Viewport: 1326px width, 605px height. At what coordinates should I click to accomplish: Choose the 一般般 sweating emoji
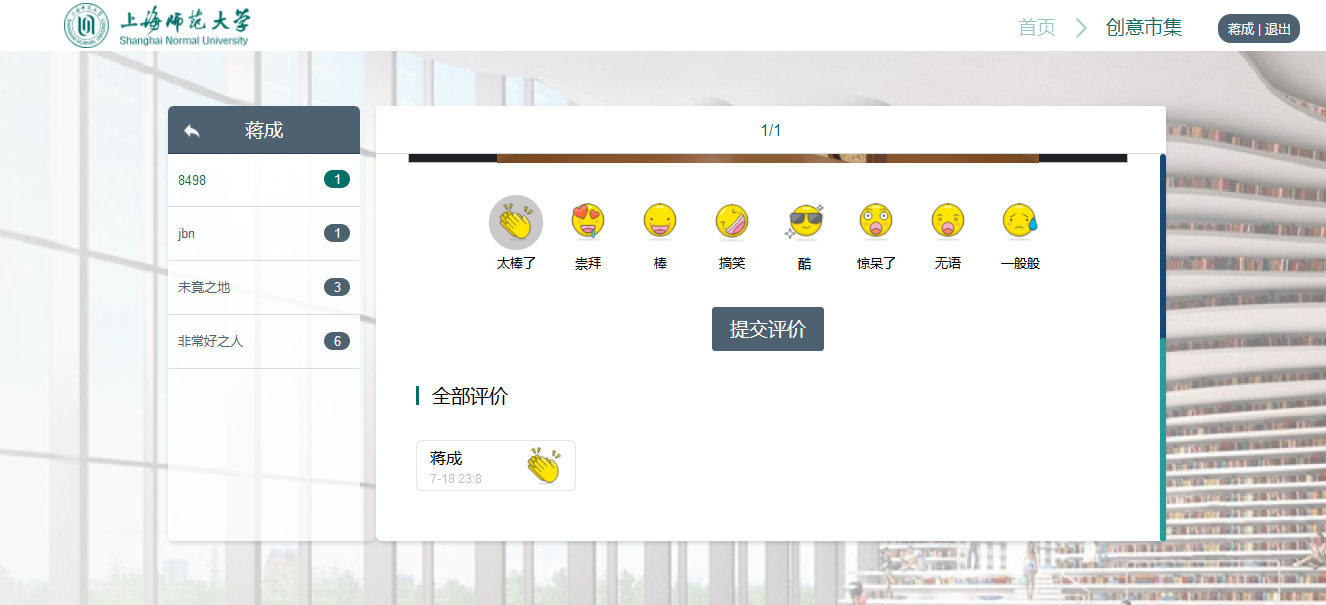(1020, 222)
